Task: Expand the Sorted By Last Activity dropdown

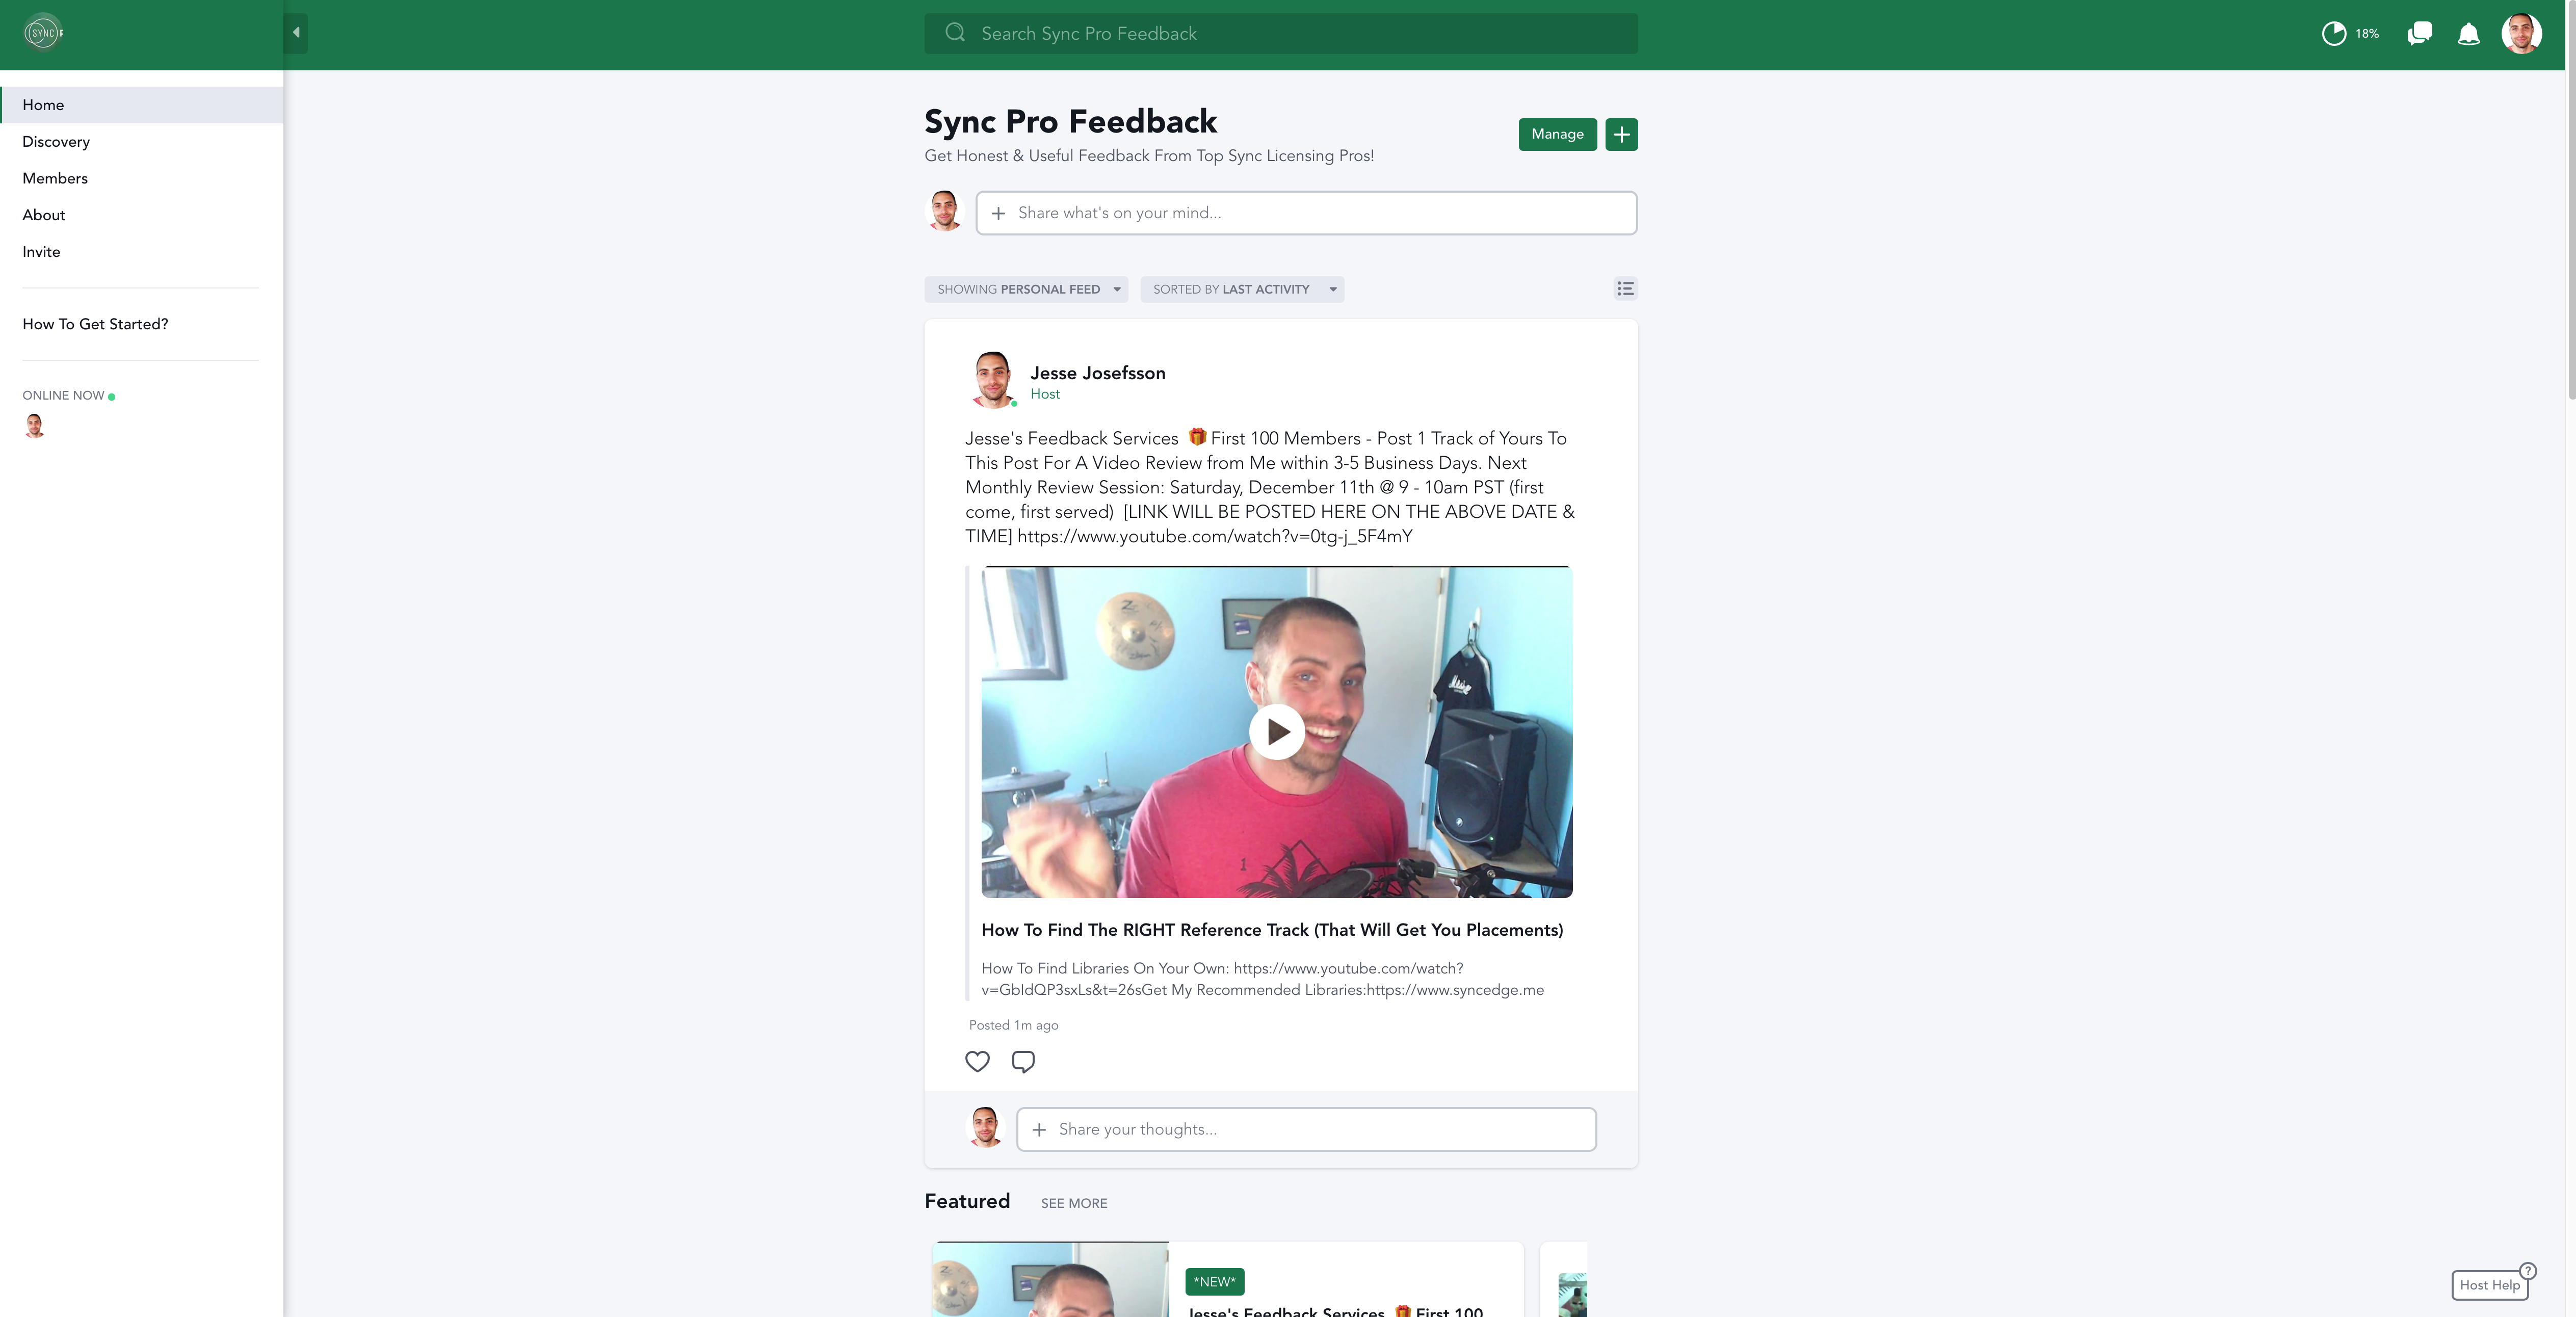Action: point(1242,289)
